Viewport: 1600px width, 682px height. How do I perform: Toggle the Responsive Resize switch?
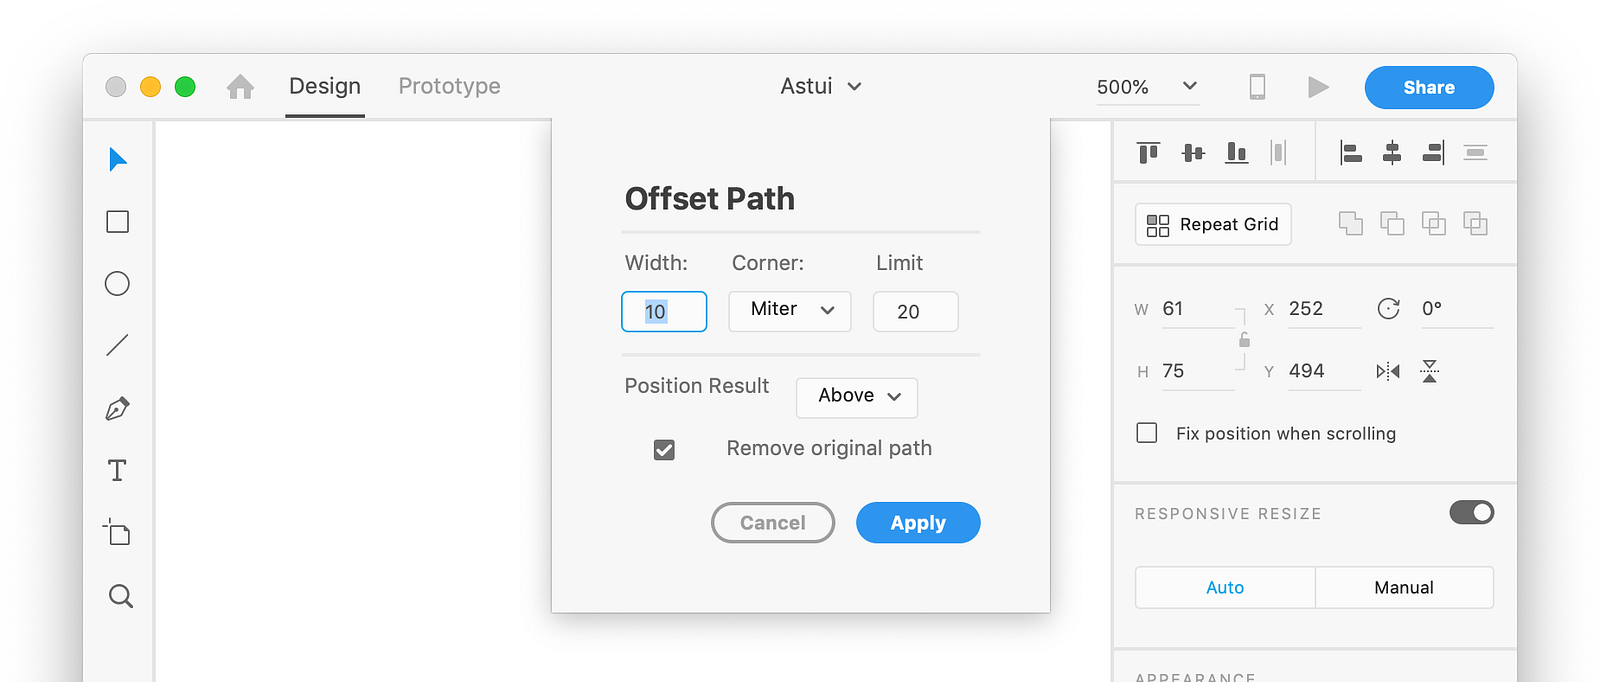1471,513
